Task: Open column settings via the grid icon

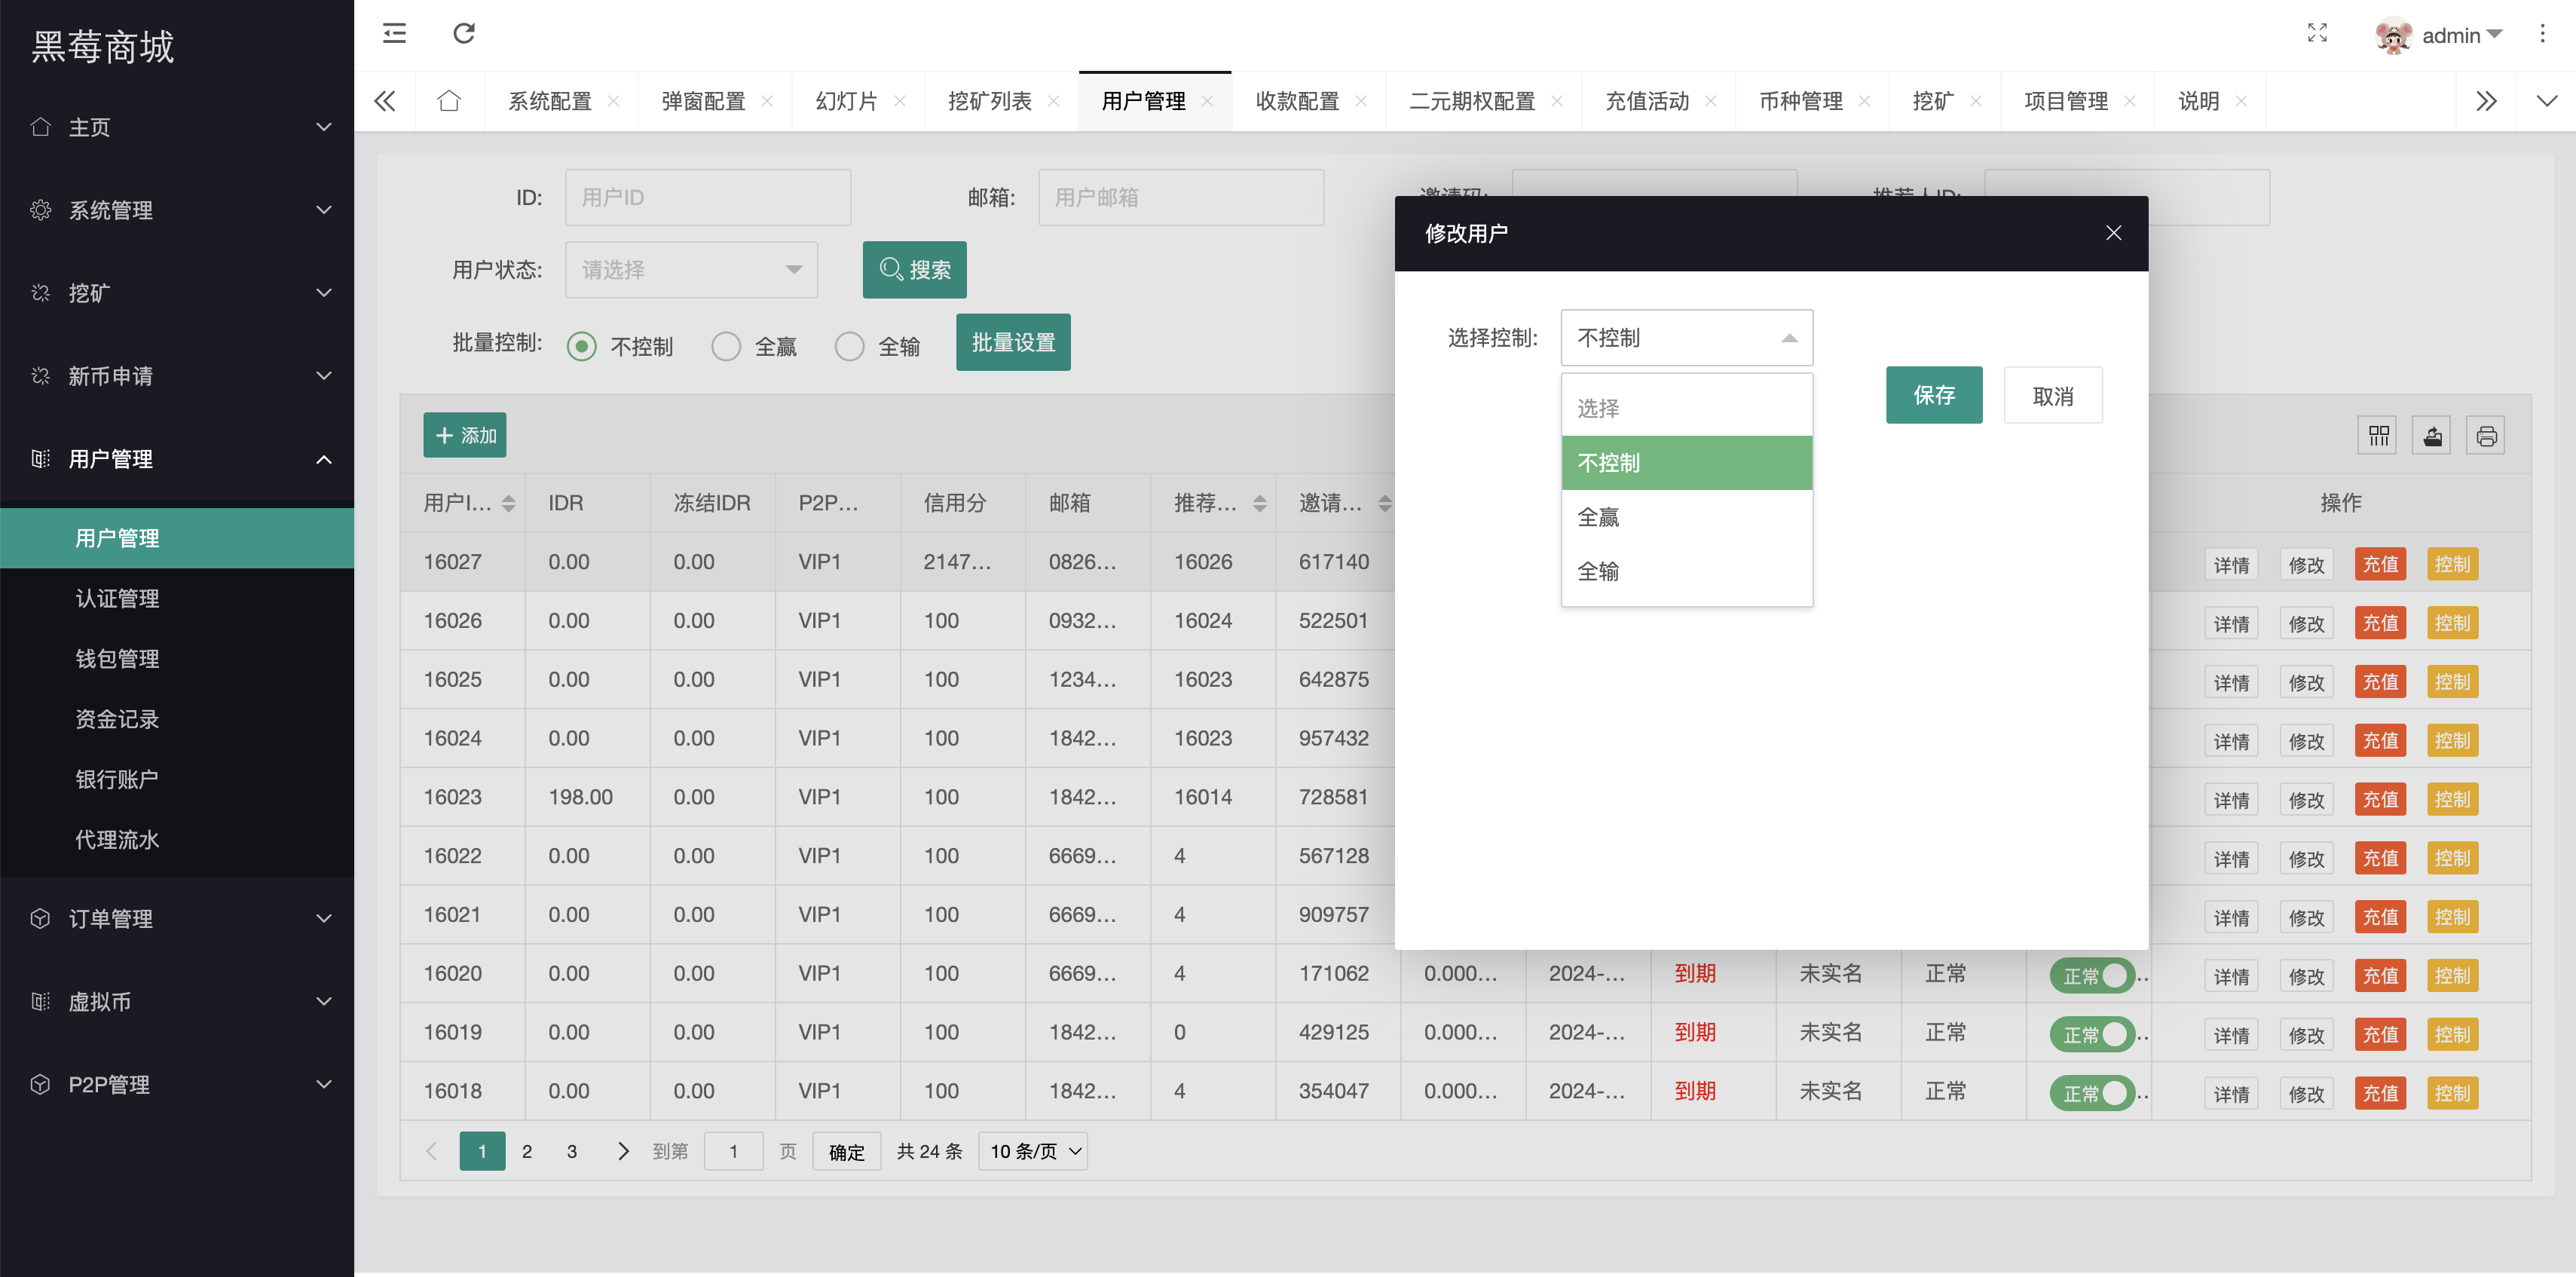Action: [x=2379, y=435]
